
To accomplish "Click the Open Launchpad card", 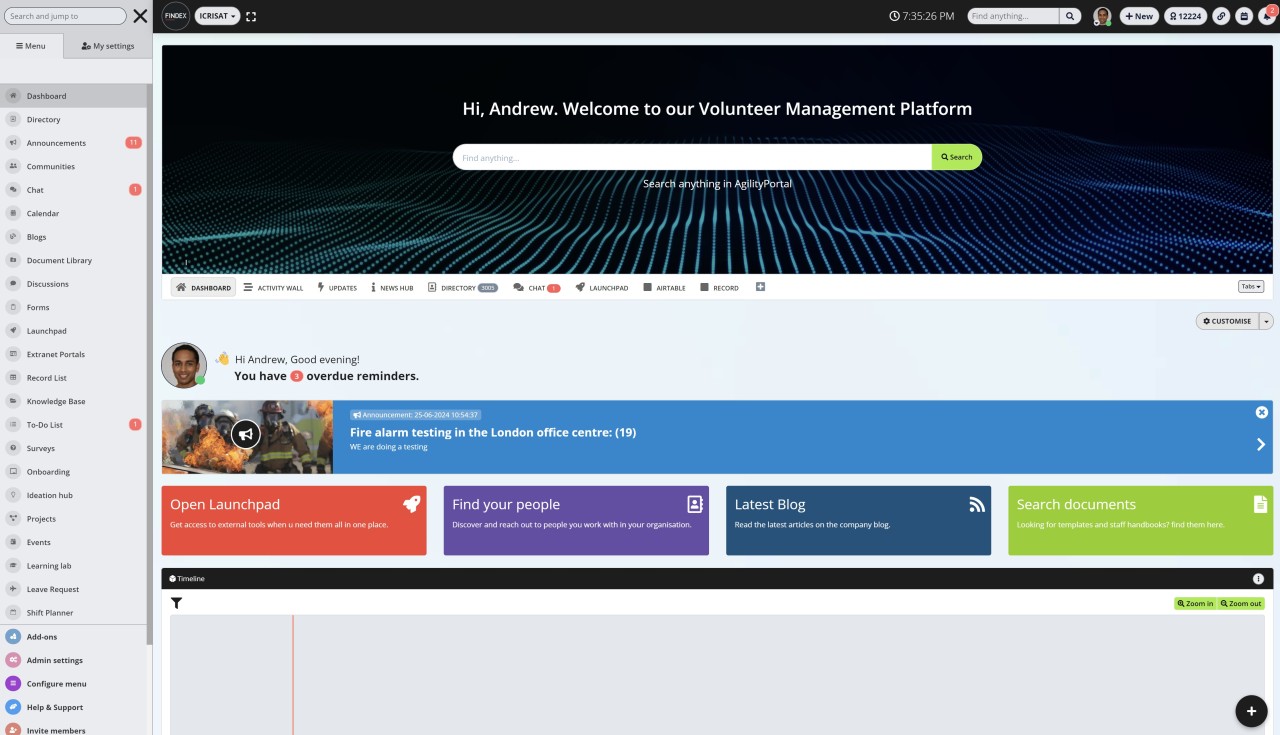I will click(x=293, y=520).
